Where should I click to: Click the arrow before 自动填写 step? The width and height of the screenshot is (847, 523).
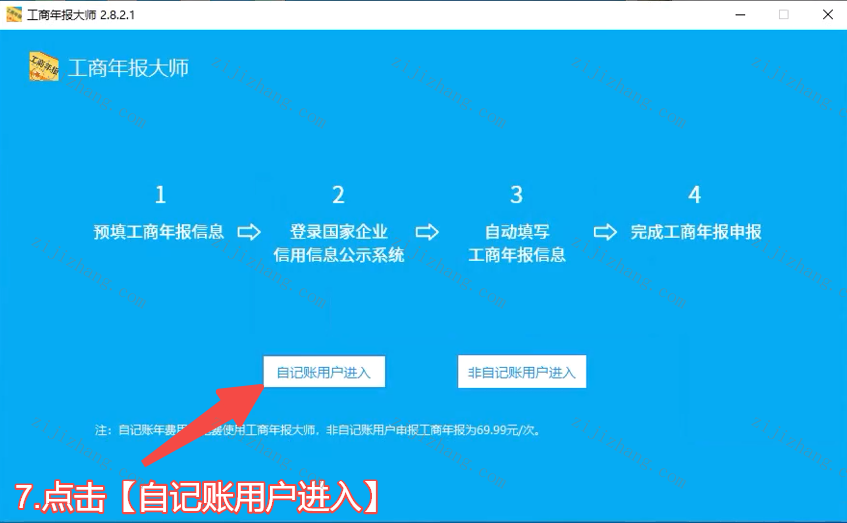(x=427, y=232)
